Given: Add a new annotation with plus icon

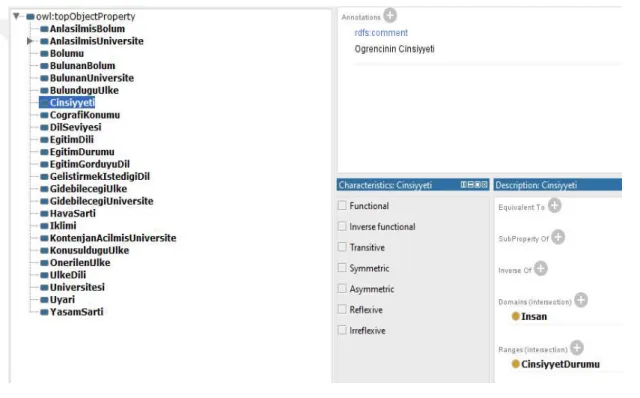Looking at the screenshot, I should 390,16.
